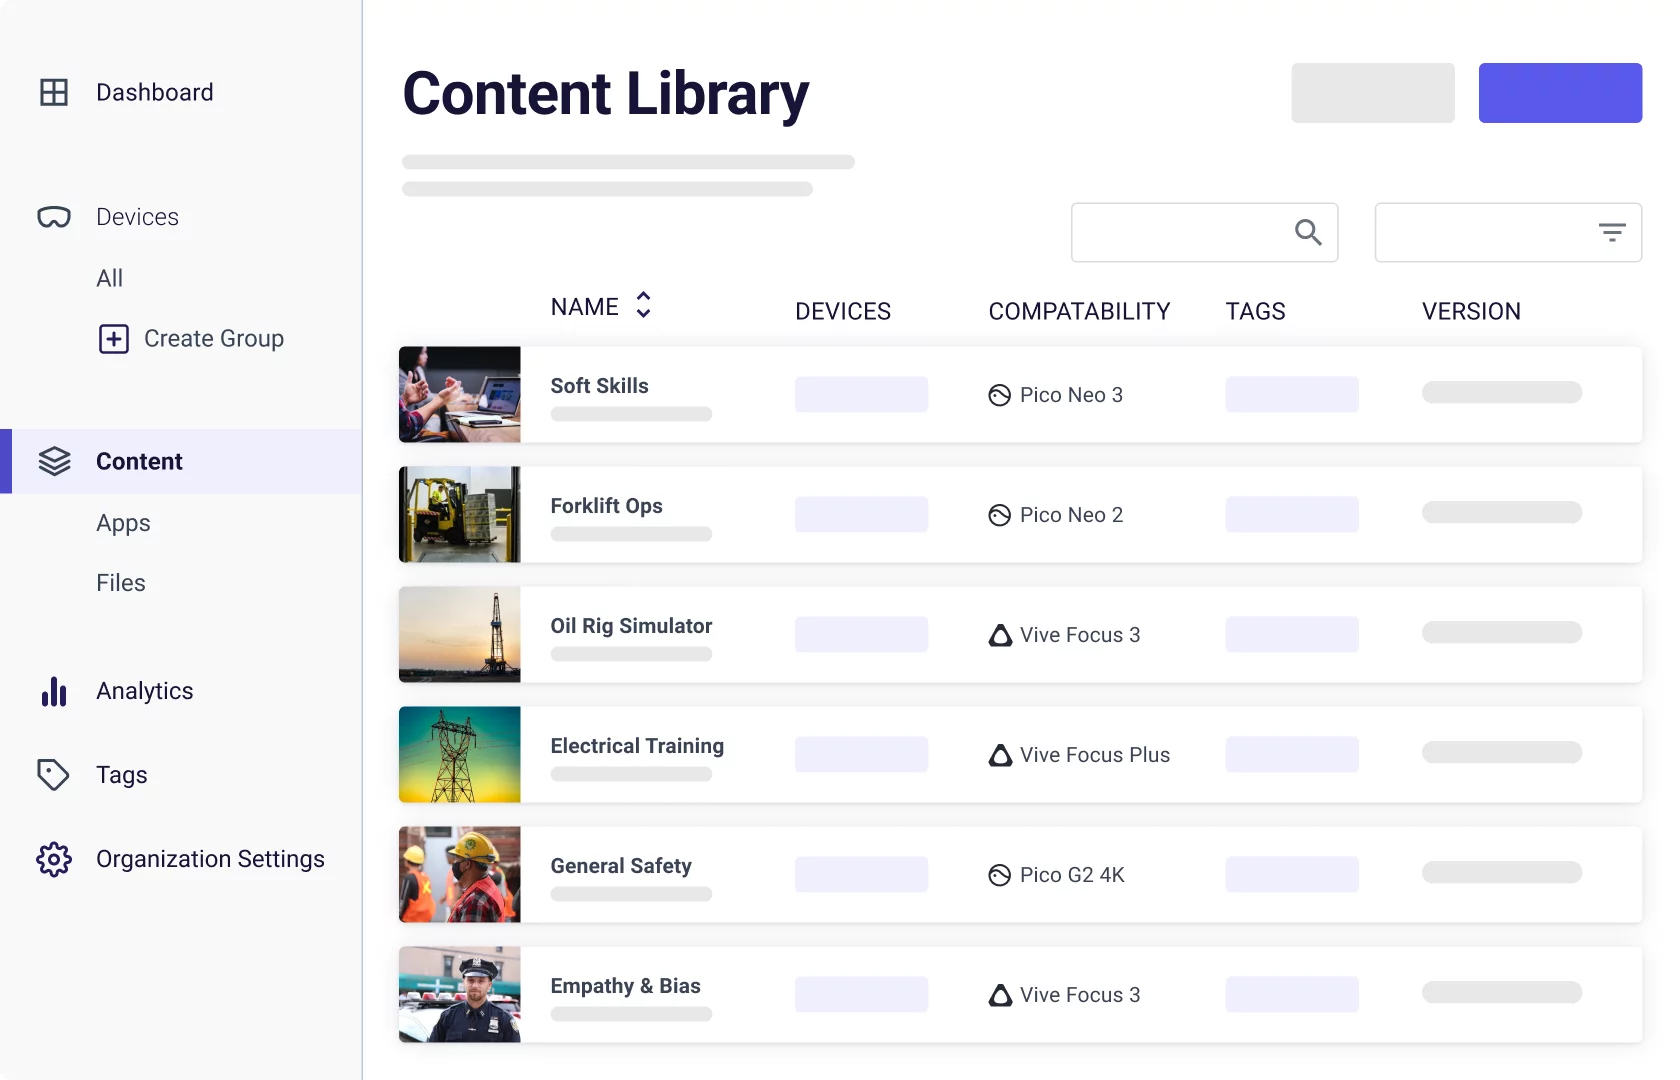Screen dimensions: 1680x1080
Task: Select Apps in the sidebar
Action: tap(123, 523)
